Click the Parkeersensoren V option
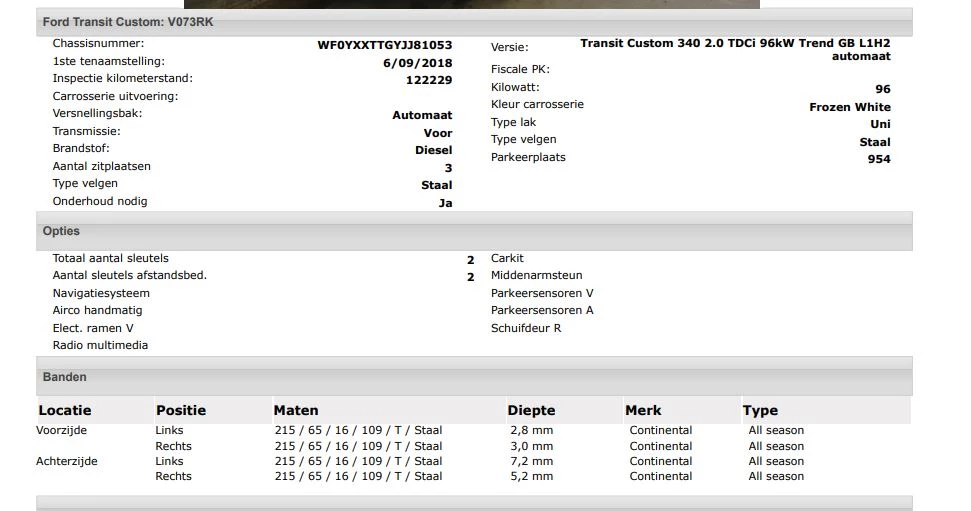971x511 pixels. point(542,293)
